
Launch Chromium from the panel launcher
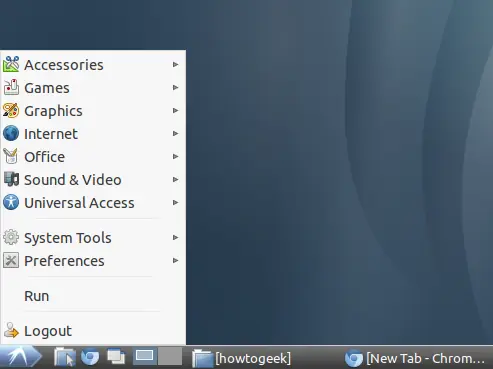pos(90,357)
